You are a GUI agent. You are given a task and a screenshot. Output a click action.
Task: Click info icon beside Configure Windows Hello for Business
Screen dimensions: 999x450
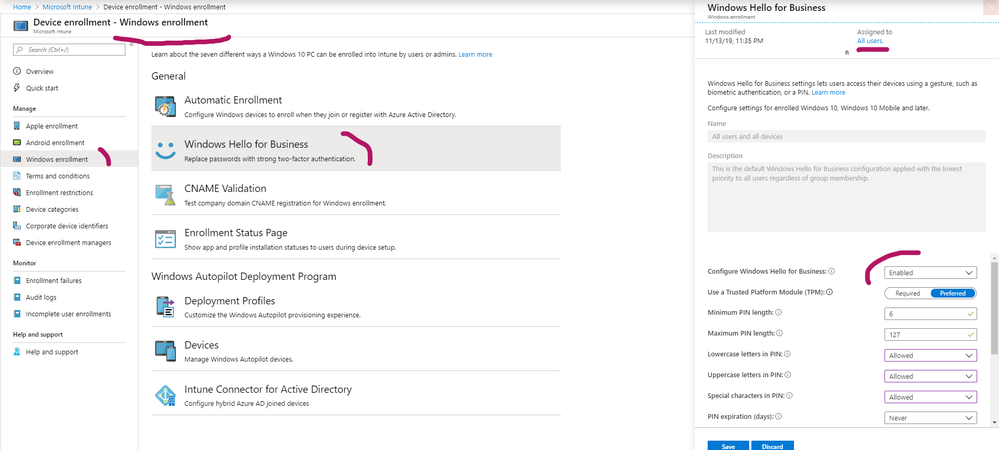point(831,271)
